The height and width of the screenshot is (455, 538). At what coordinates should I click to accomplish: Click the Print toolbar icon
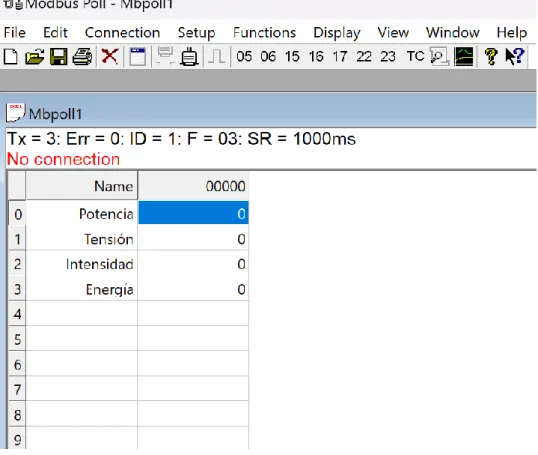82,56
